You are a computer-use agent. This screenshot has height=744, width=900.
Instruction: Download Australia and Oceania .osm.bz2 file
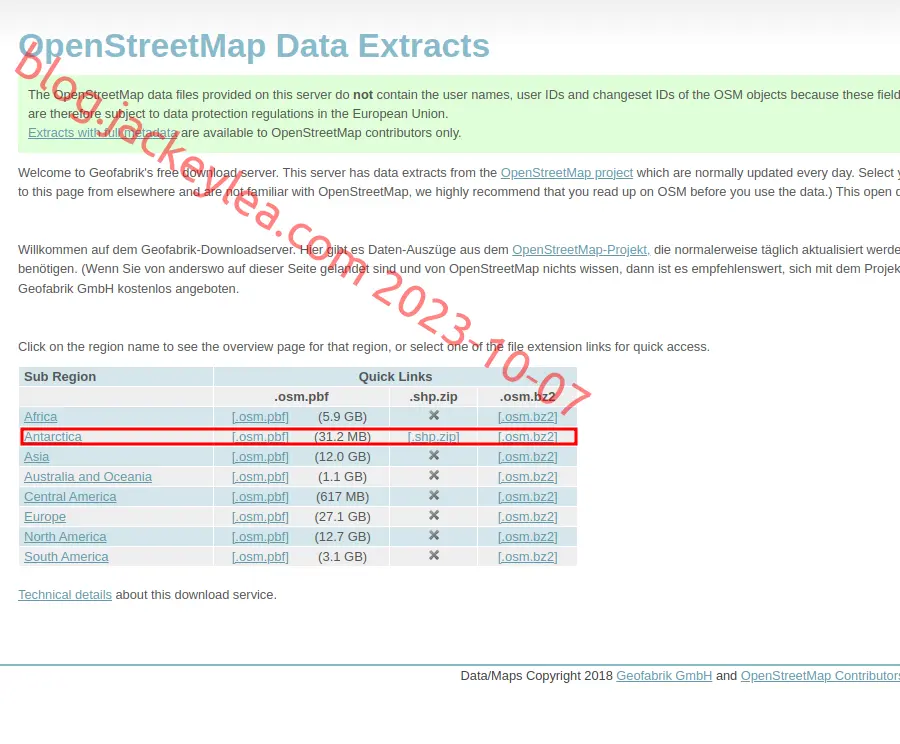pyautogui.click(x=527, y=477)
